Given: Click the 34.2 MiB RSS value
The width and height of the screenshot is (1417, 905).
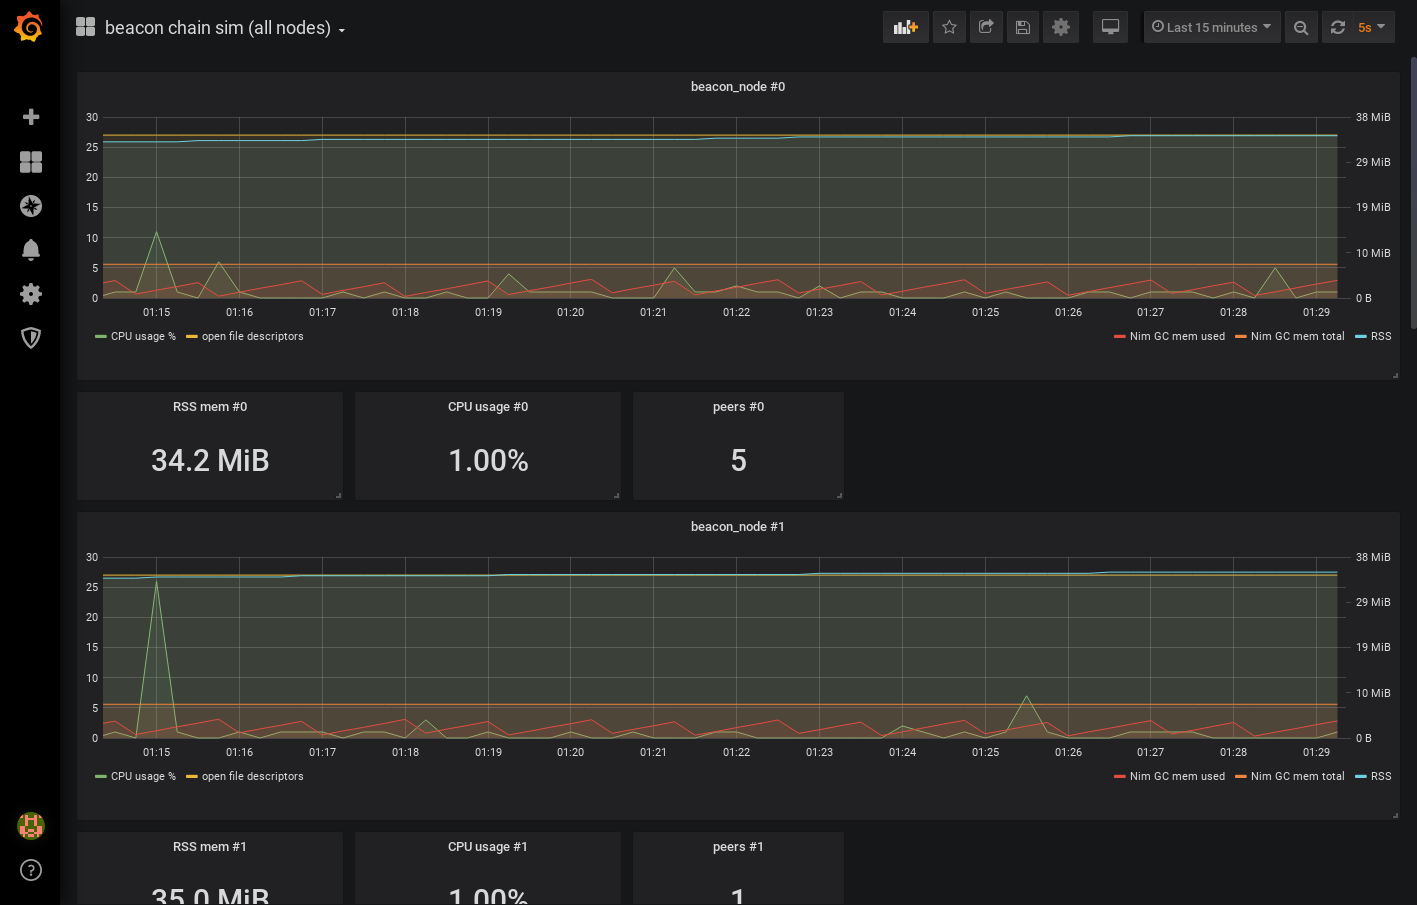Looking at the screenshot, I should [x=210, y=460].
